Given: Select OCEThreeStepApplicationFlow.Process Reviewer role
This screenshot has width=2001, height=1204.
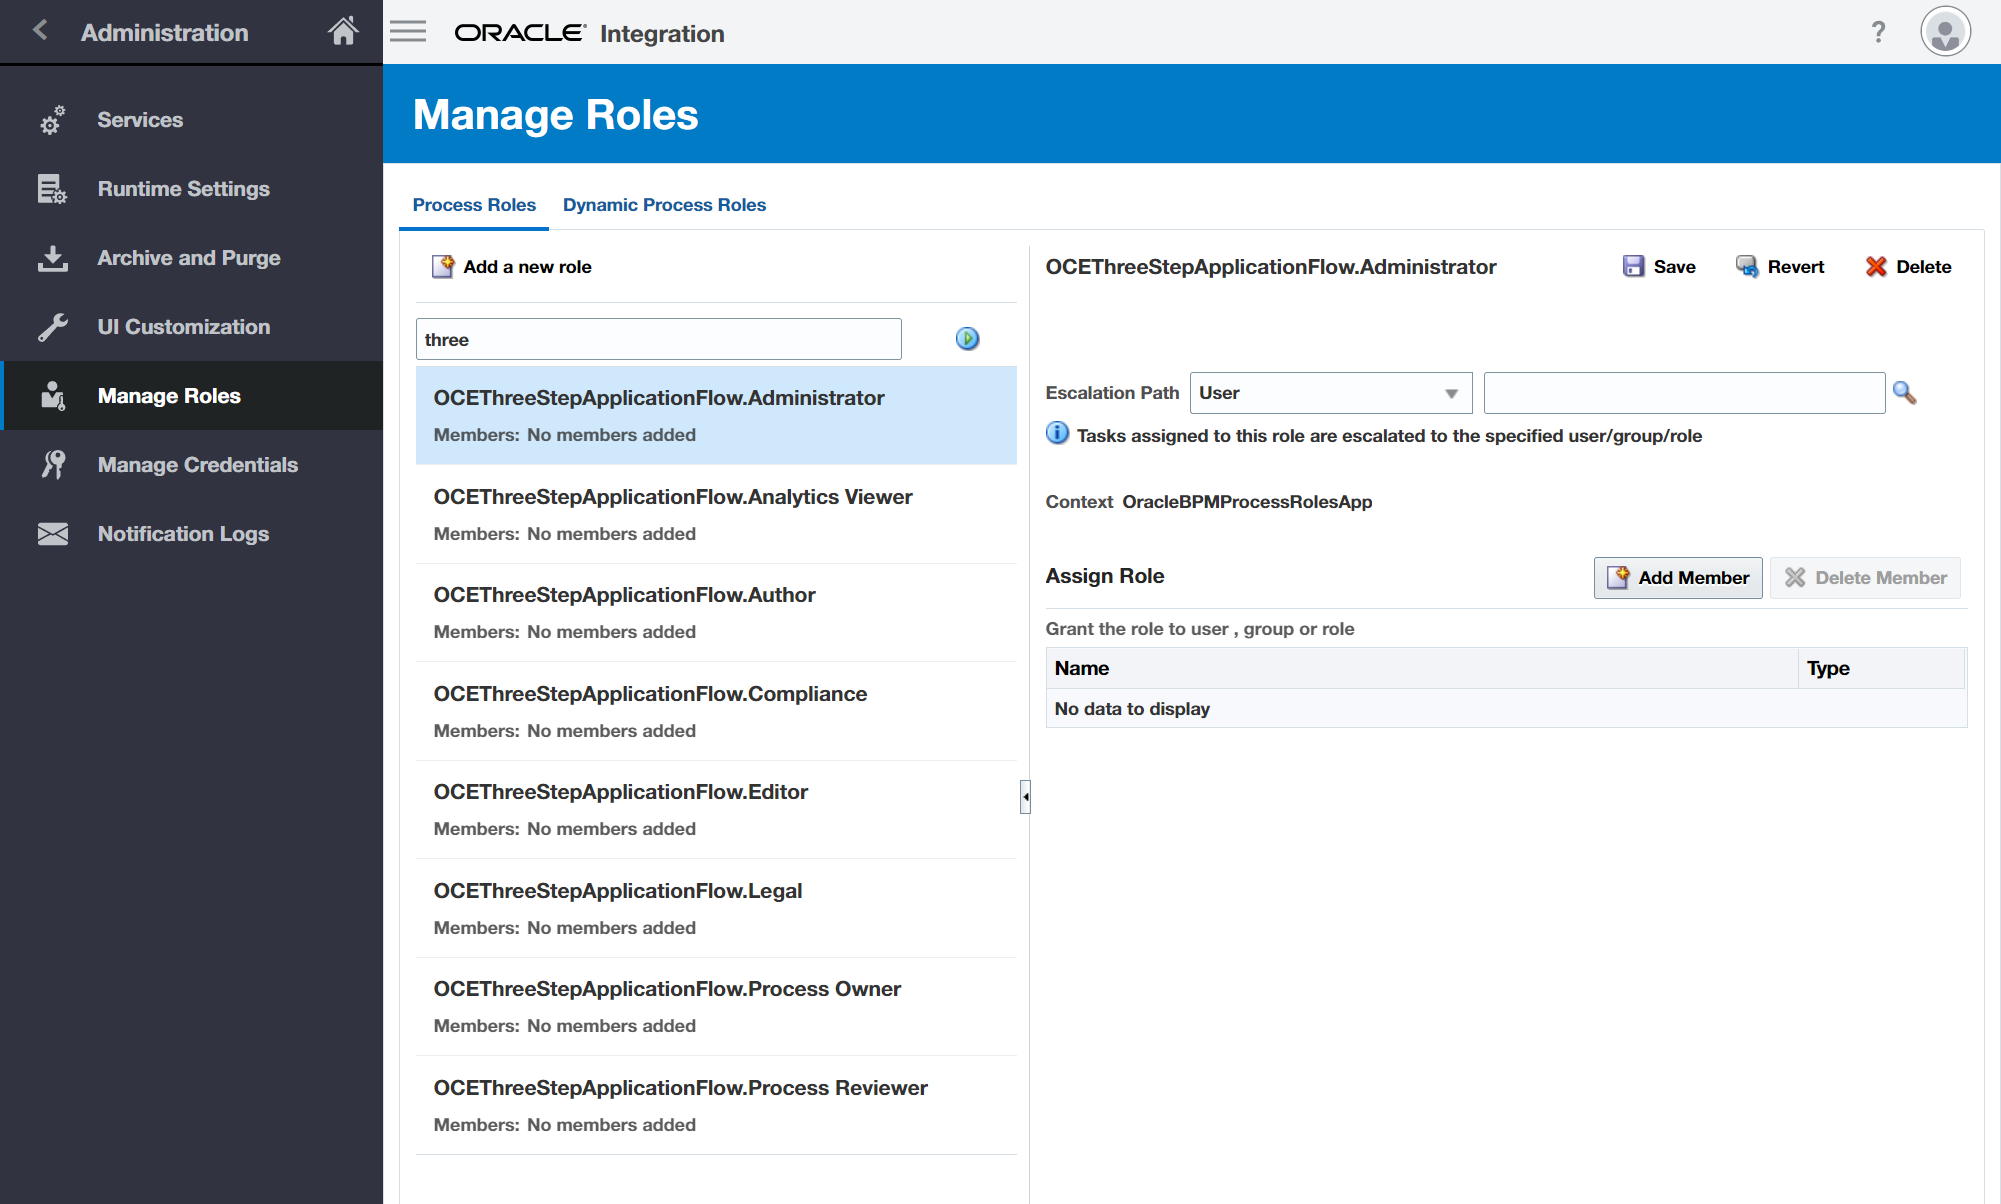Looking at the screenshot, I should tap(716, 1105).
